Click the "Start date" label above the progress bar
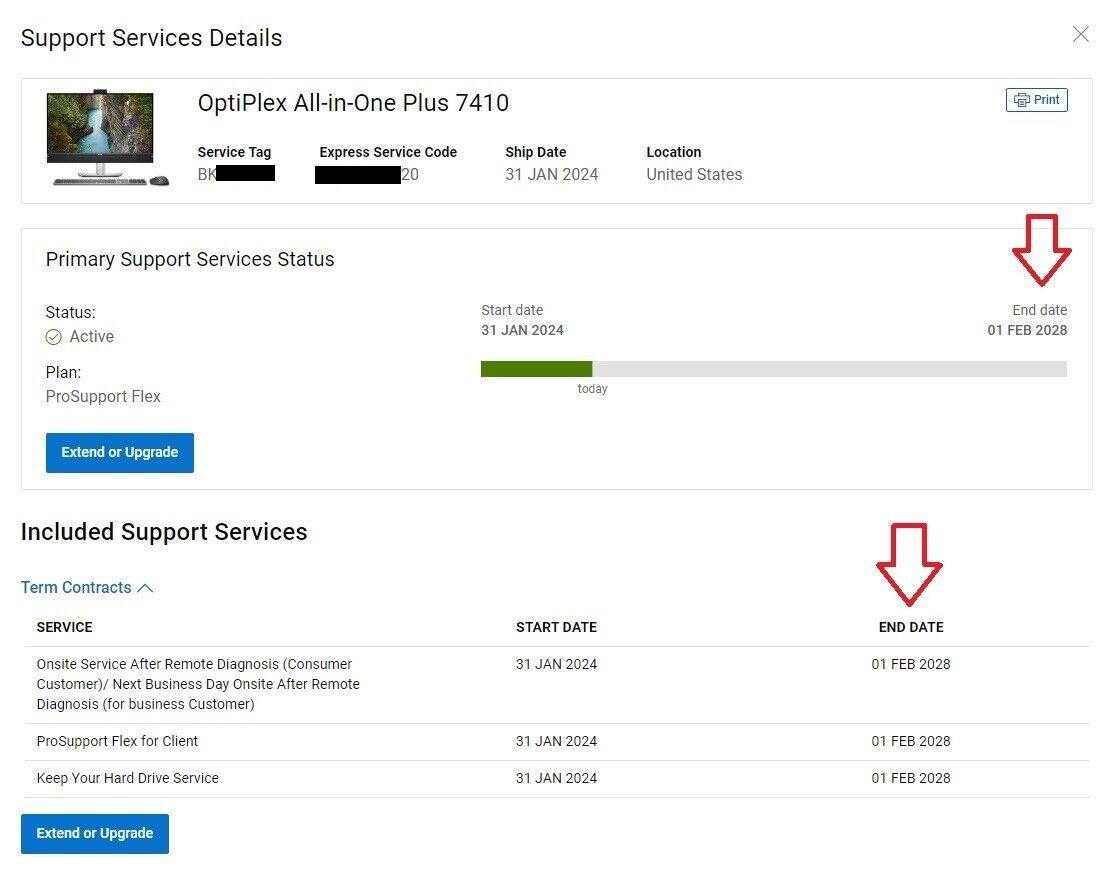The width and height of the screenshot is (1108, 869). point(512,310)
